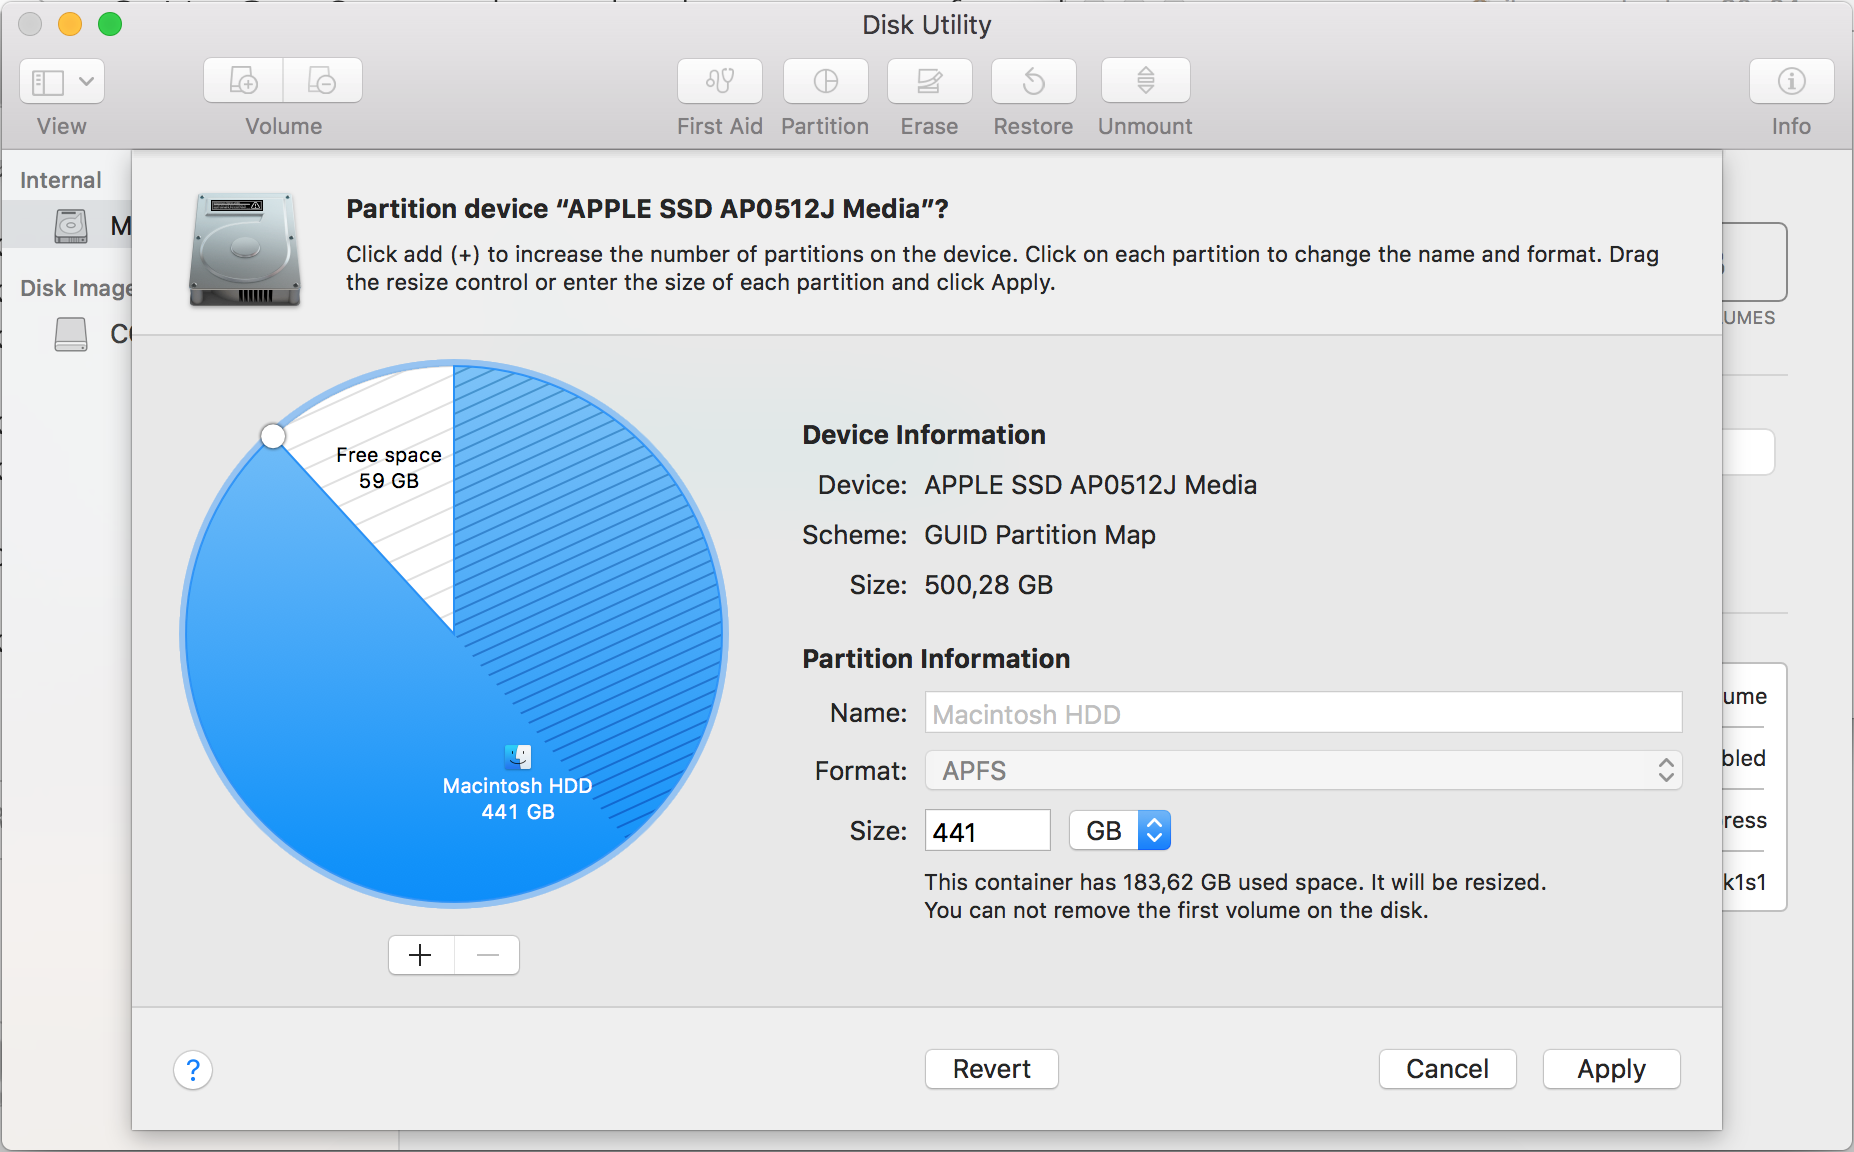Click the hard drive image in the dialog
Image resolution: width=1854 pixels, height=1152 pixels.
click(245, 249)
